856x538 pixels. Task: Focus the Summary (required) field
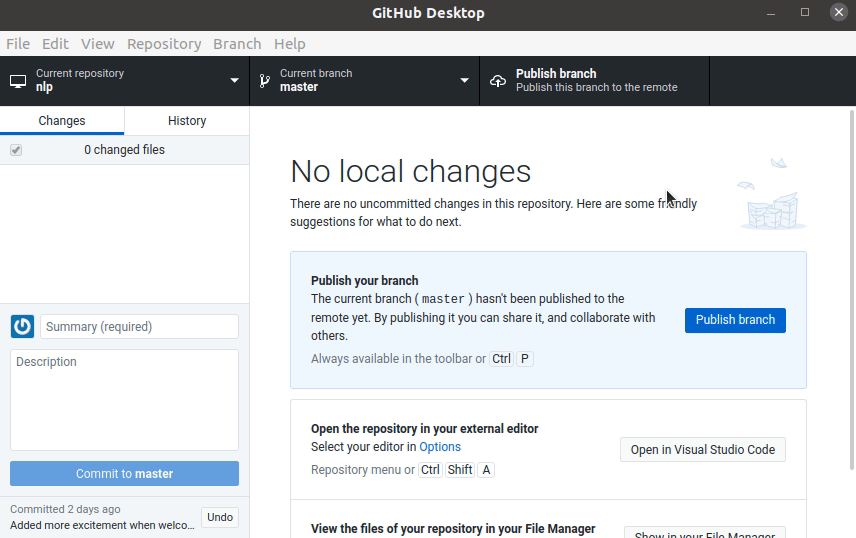point(139,327)
